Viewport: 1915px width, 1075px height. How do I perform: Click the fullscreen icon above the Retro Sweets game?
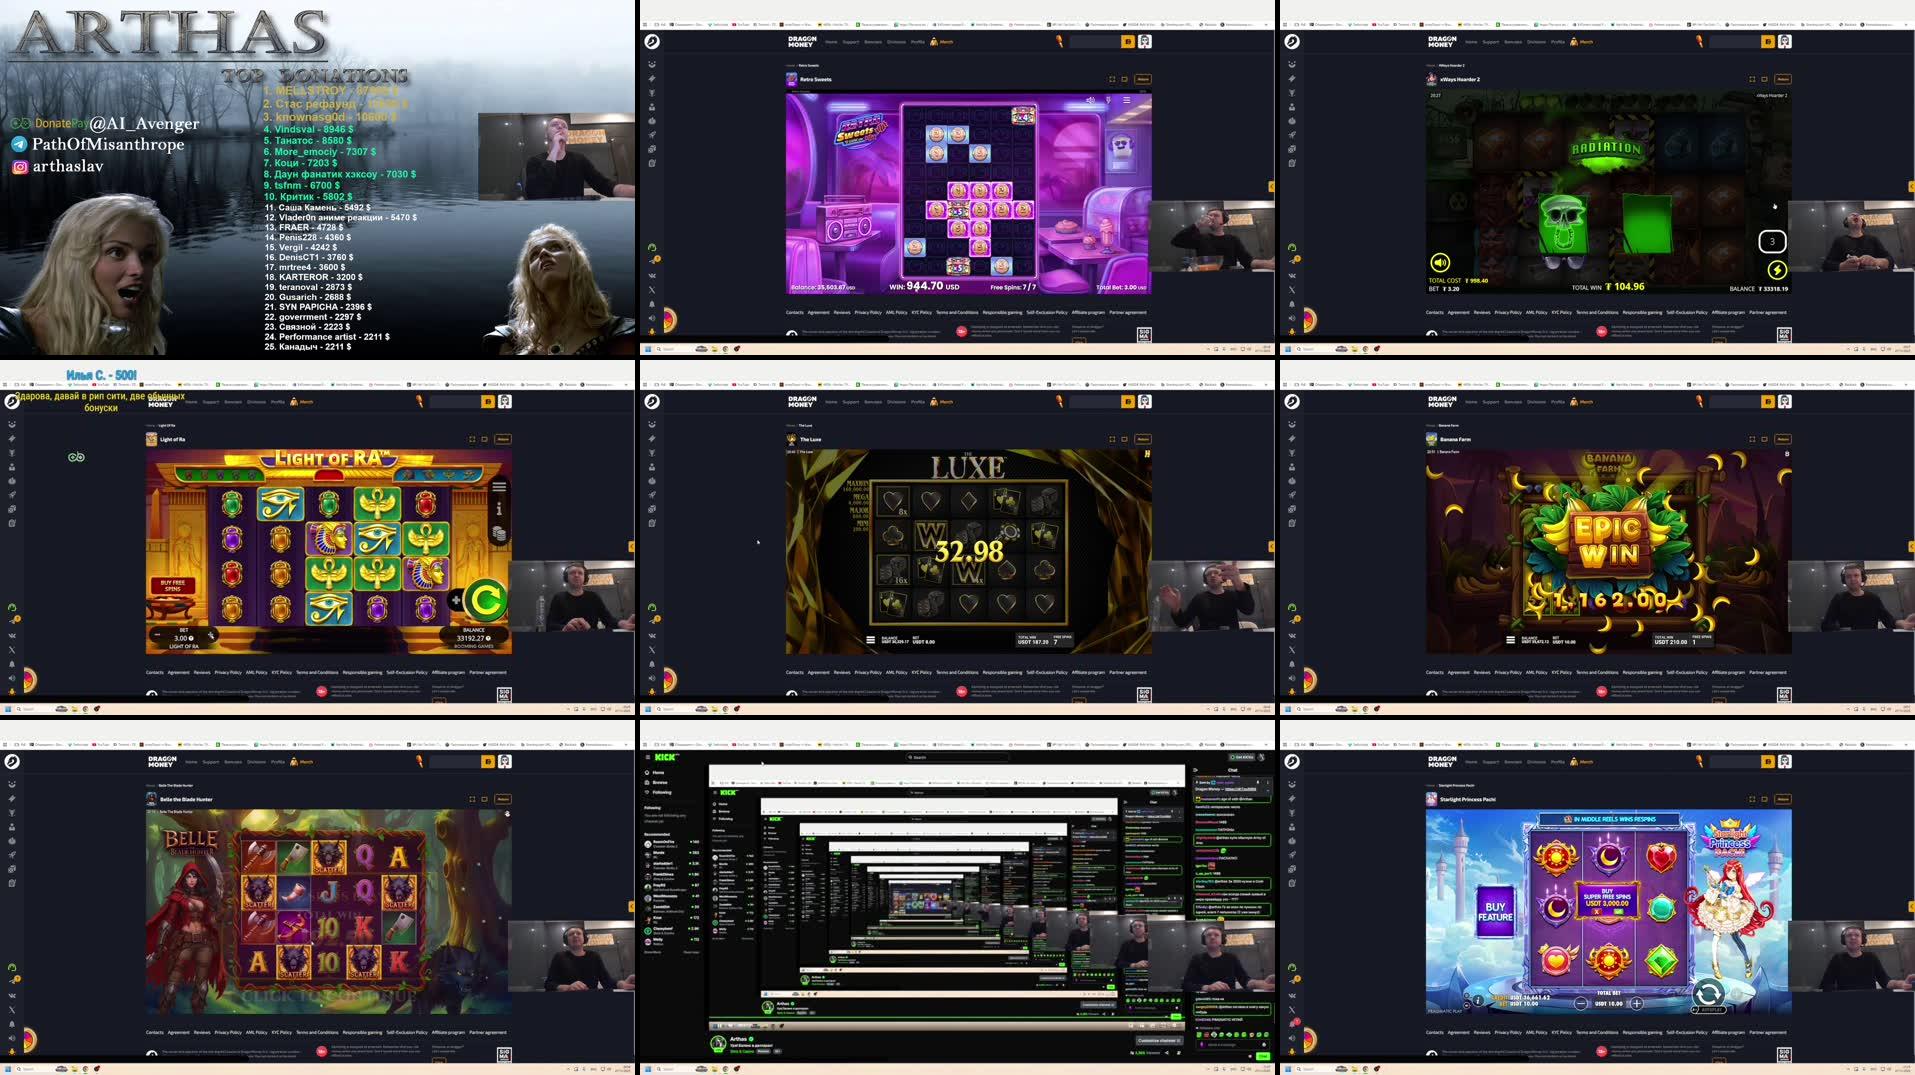1112,79
